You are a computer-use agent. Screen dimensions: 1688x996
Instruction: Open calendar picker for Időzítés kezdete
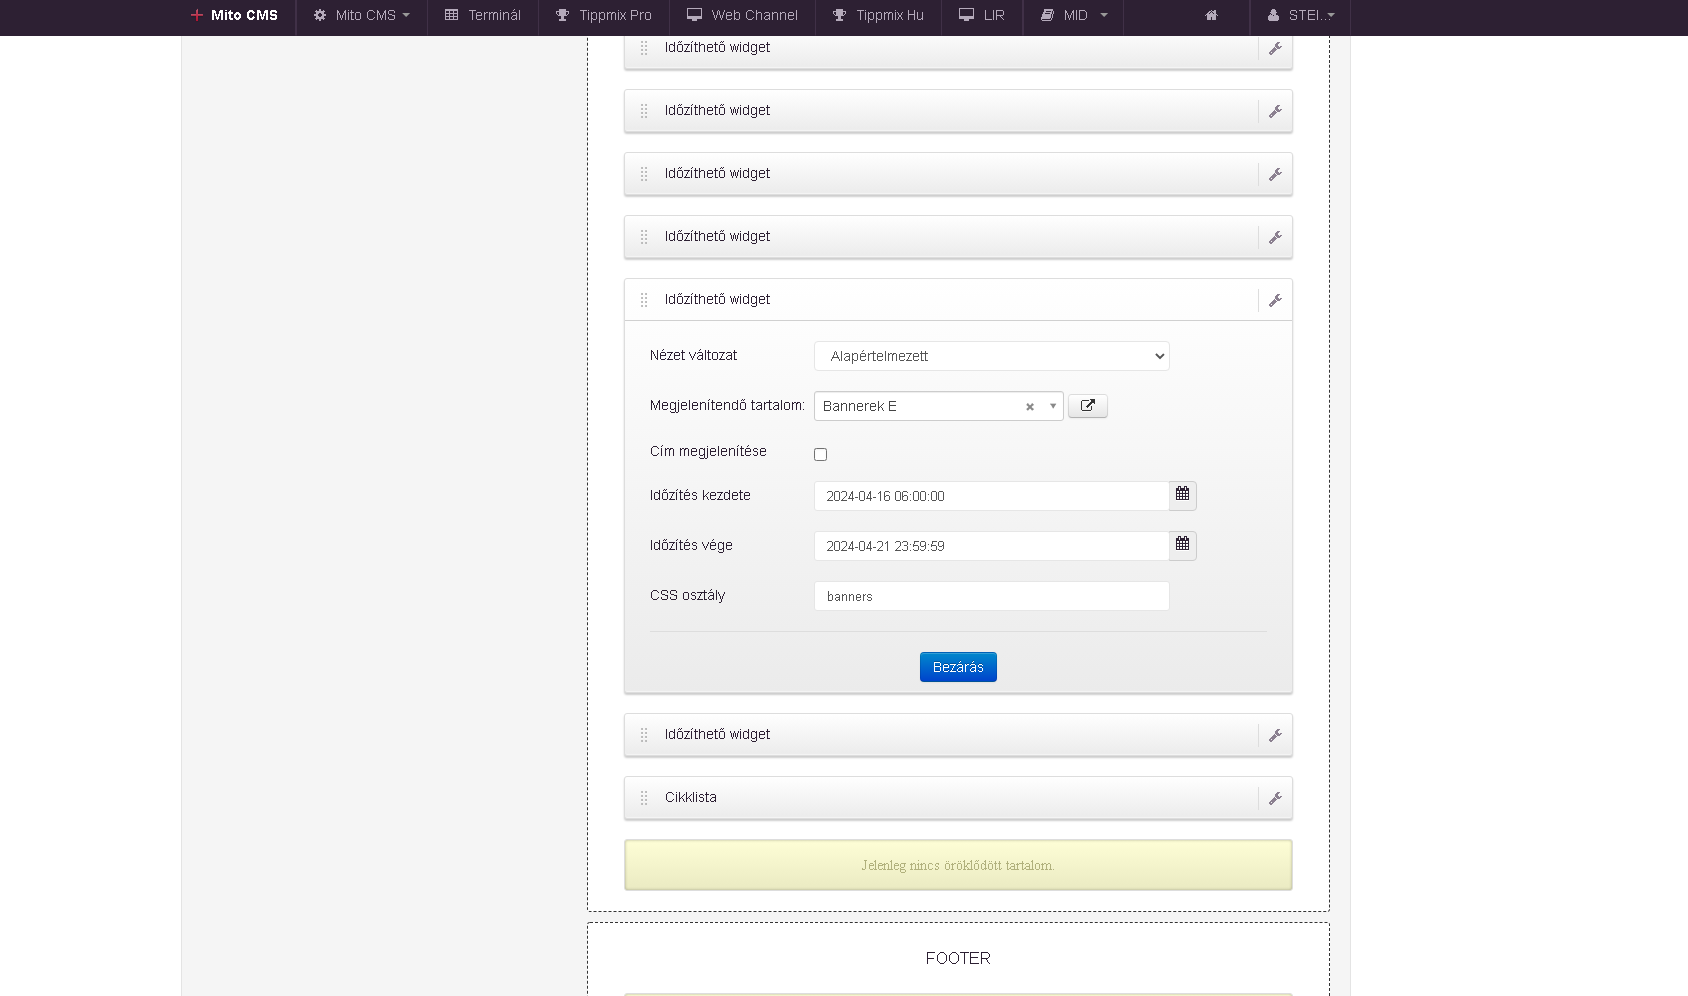point(1182,495)
